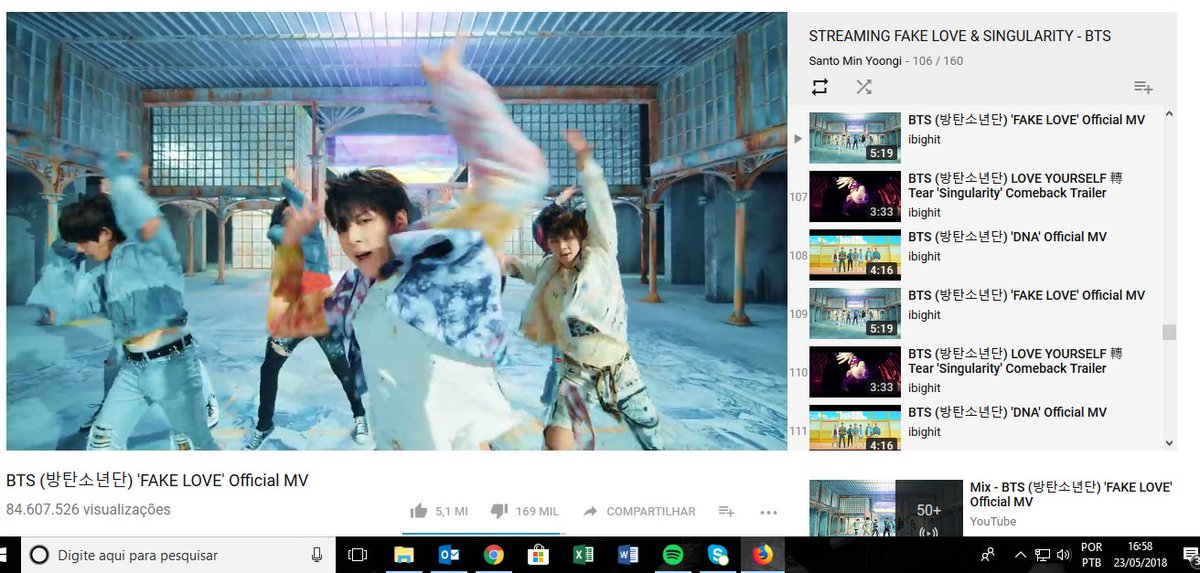Open the network icon in the system tray

pos(1041,555)
